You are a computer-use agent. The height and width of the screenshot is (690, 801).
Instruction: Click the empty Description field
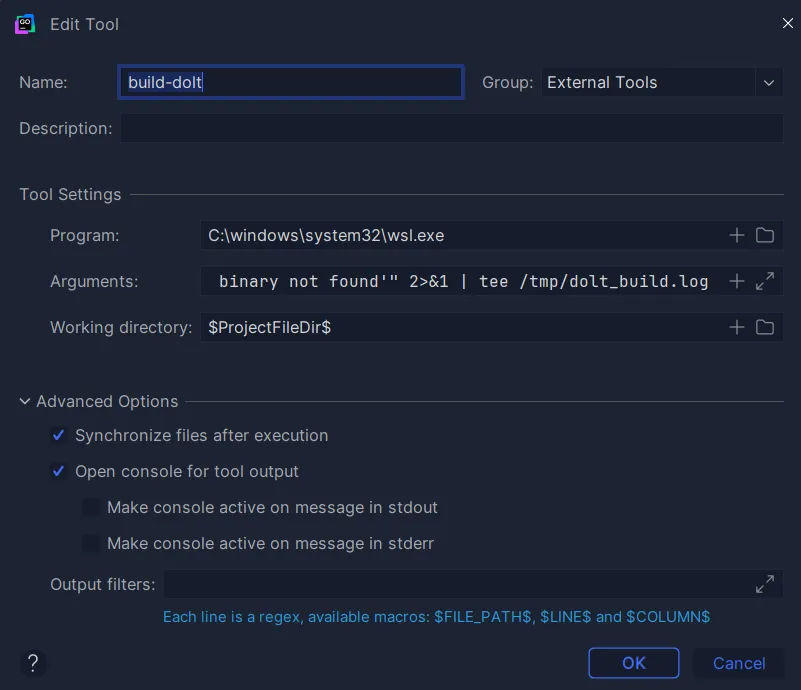[x=451, y=128]
